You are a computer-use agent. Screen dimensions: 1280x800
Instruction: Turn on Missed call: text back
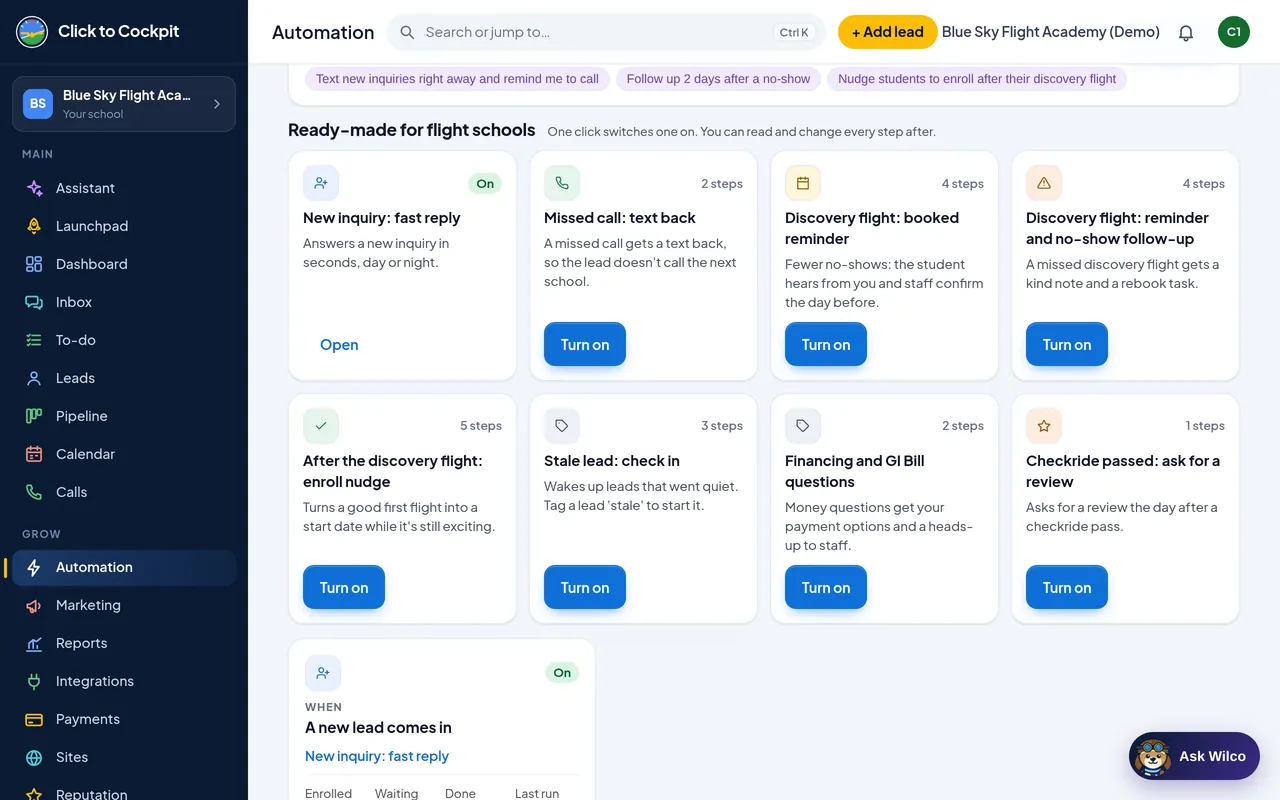[585, 344]
